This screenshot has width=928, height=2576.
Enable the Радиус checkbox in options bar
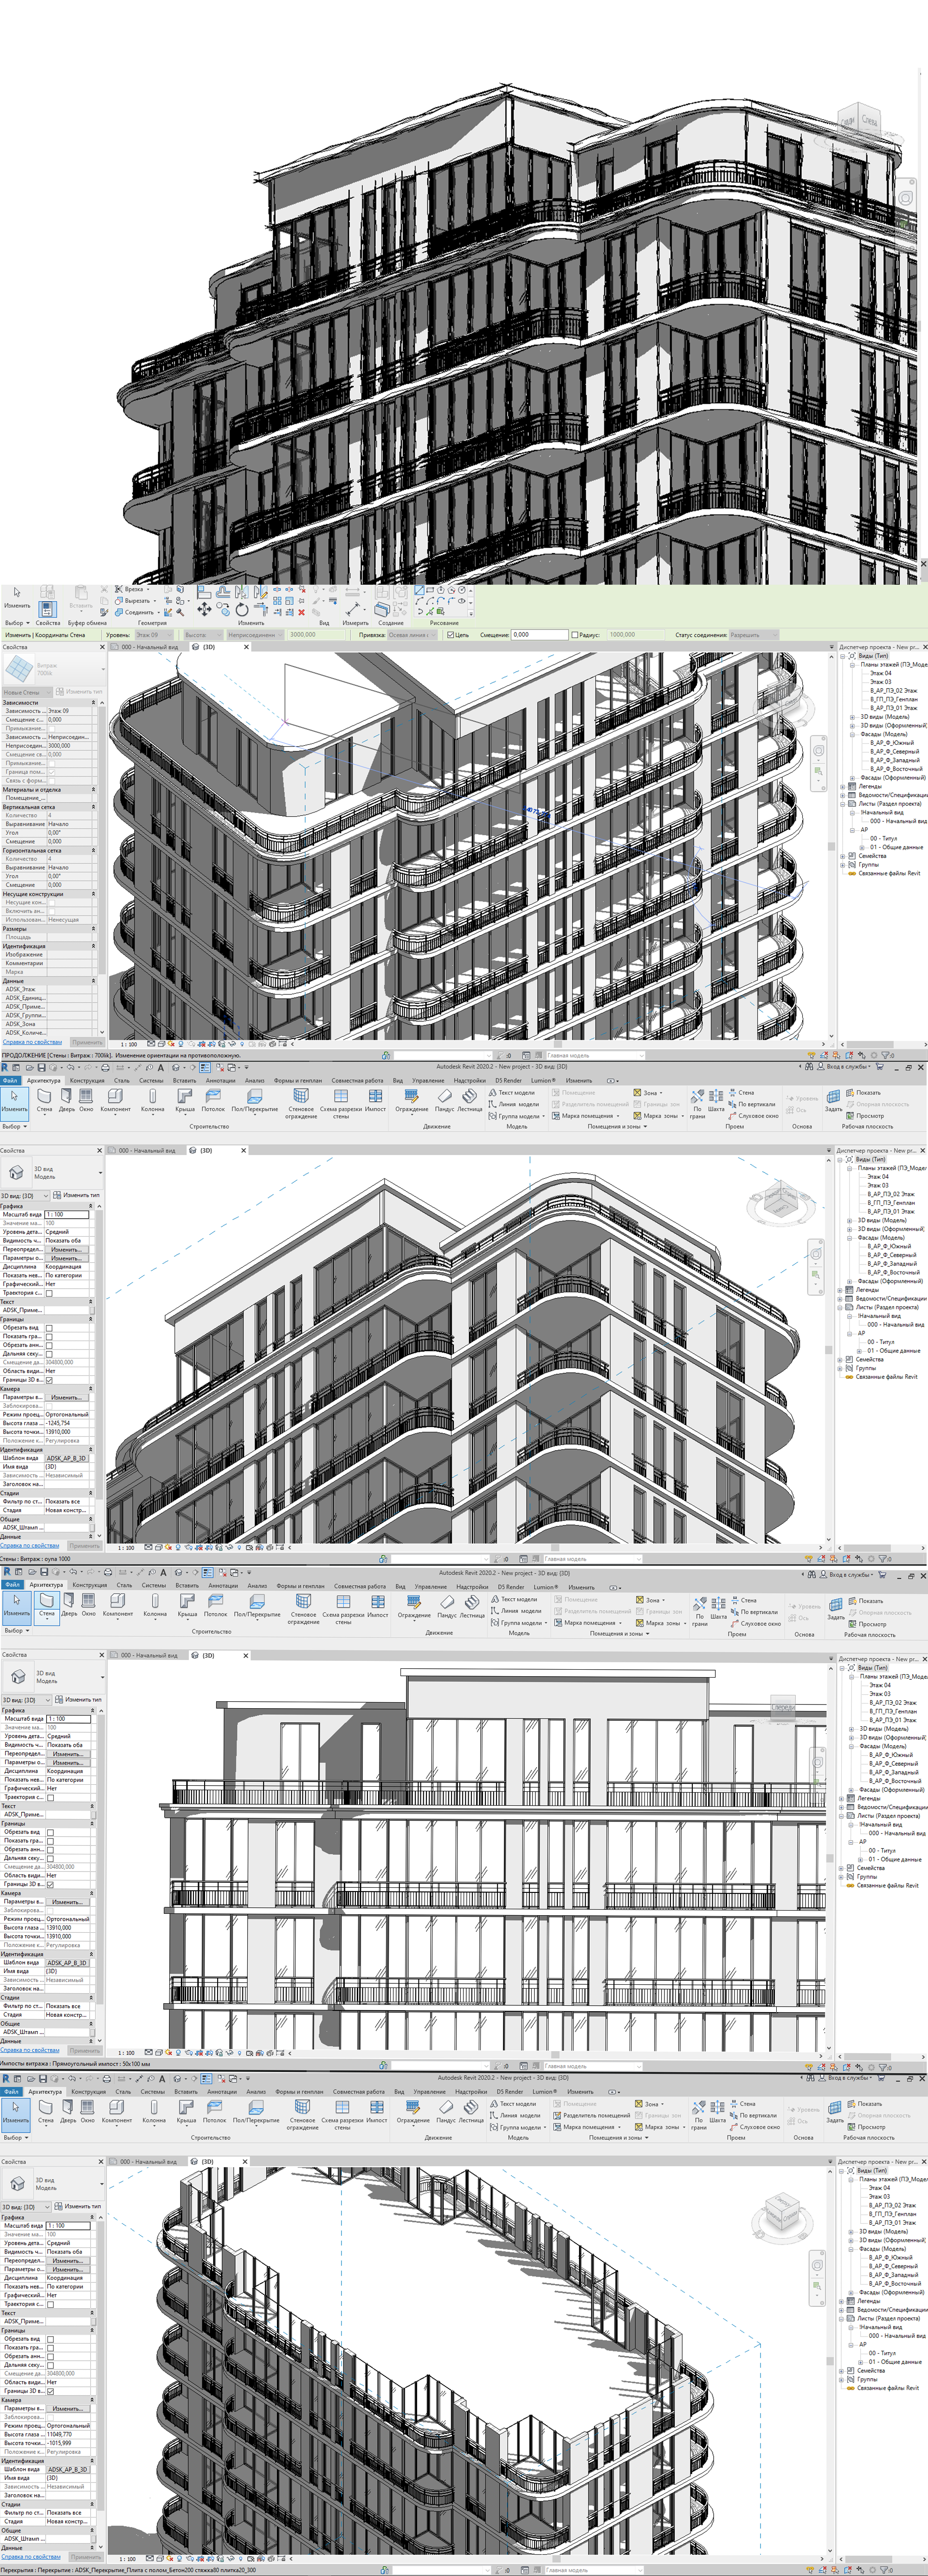pyautogui.click(x=575, y=635)
